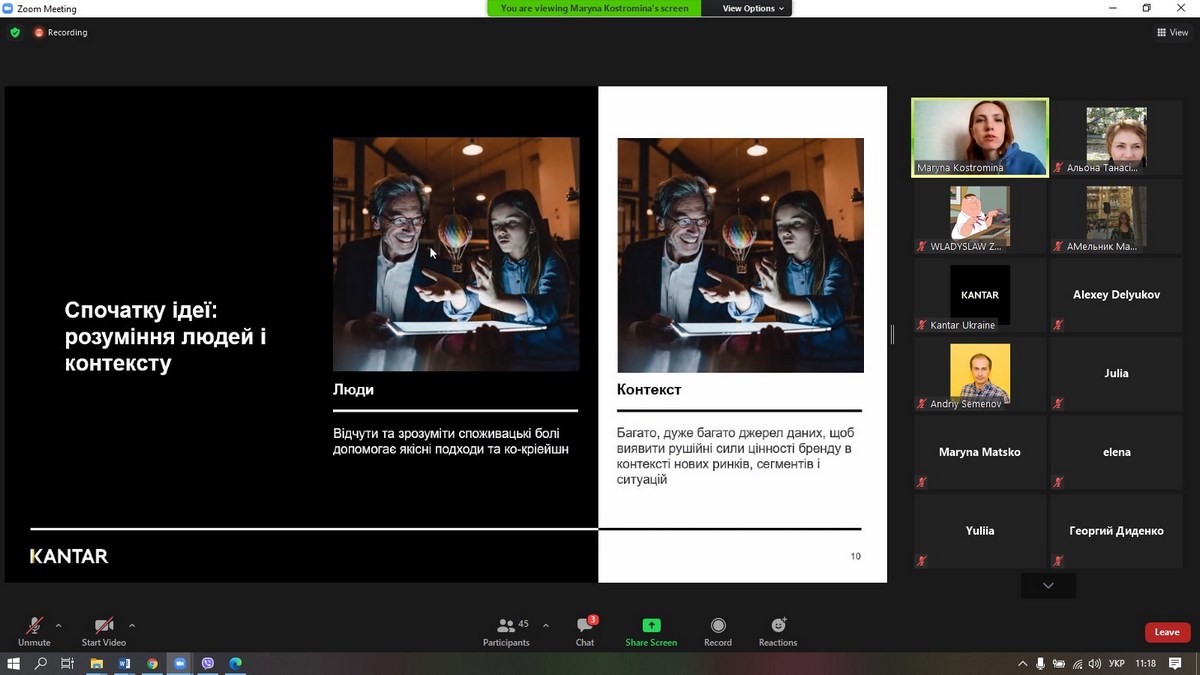Image resolution: width=1200 pixels, height=675 pixels.
Task: Start recording with the Record icon
Action: click(717, 626)
